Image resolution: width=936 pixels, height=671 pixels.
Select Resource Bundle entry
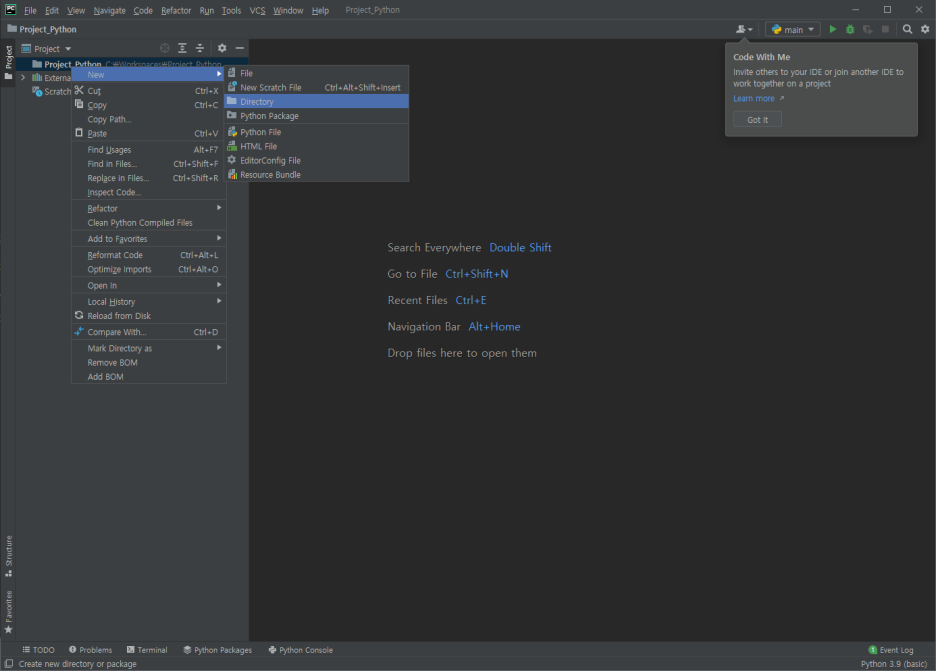[316, 175]
